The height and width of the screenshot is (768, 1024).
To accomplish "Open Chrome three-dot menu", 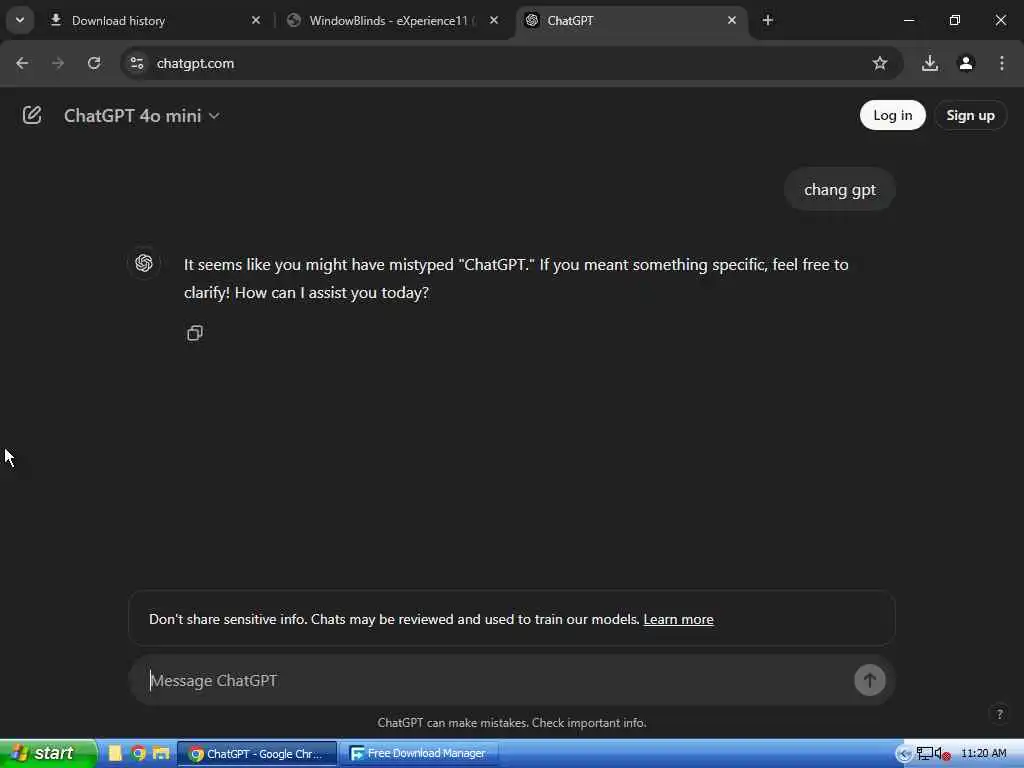I will [1001, 63].
